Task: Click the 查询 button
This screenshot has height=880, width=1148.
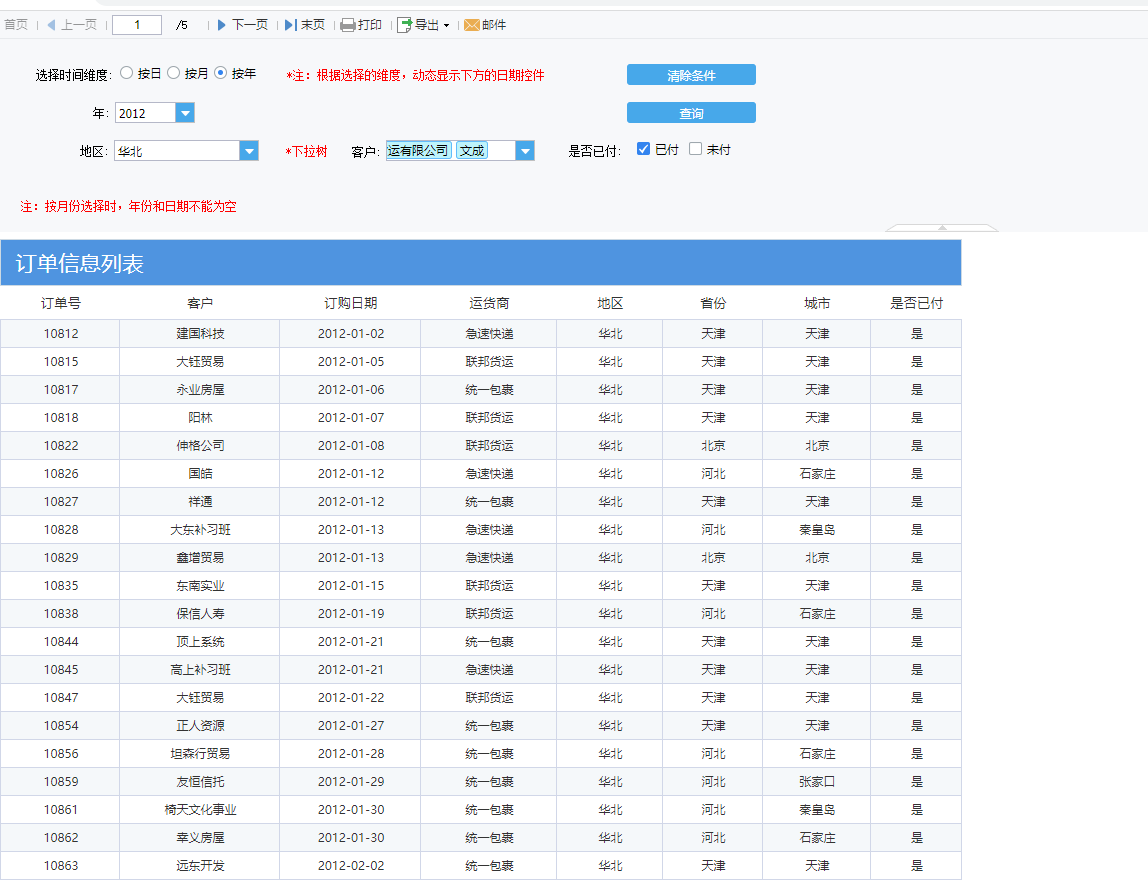Action: point(691,113)
